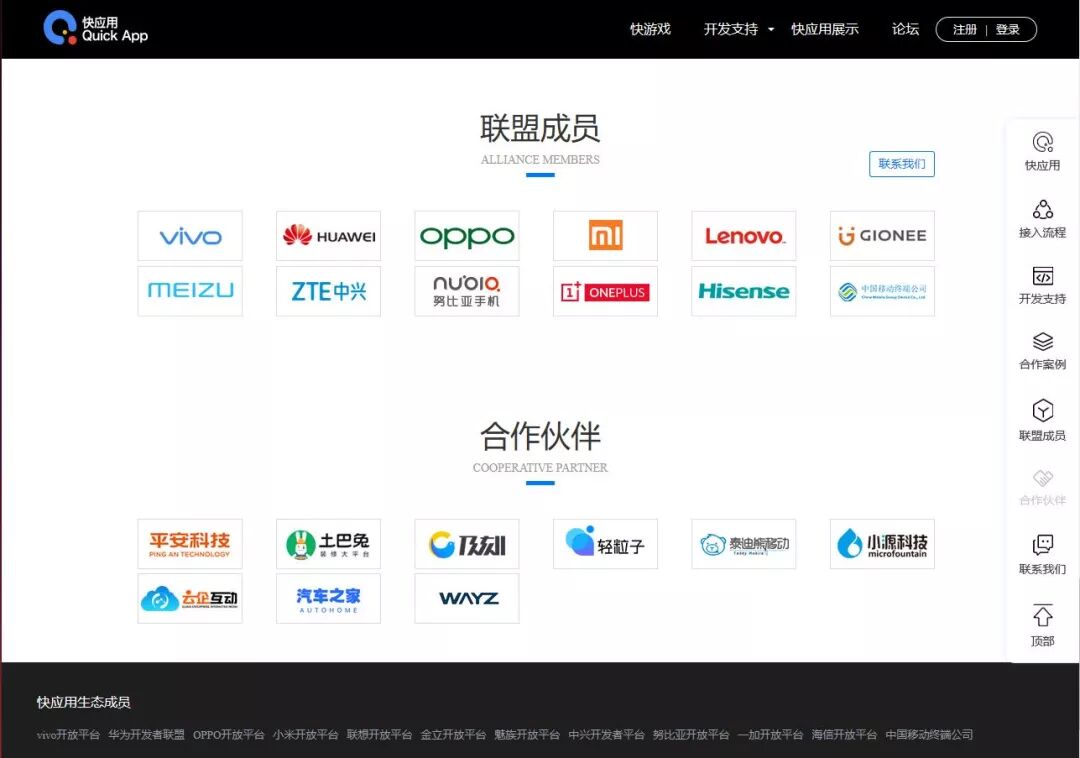1080x758 pixels.
Task: Click the Quick App logo in the header
Action: click(x=96, y=28)
